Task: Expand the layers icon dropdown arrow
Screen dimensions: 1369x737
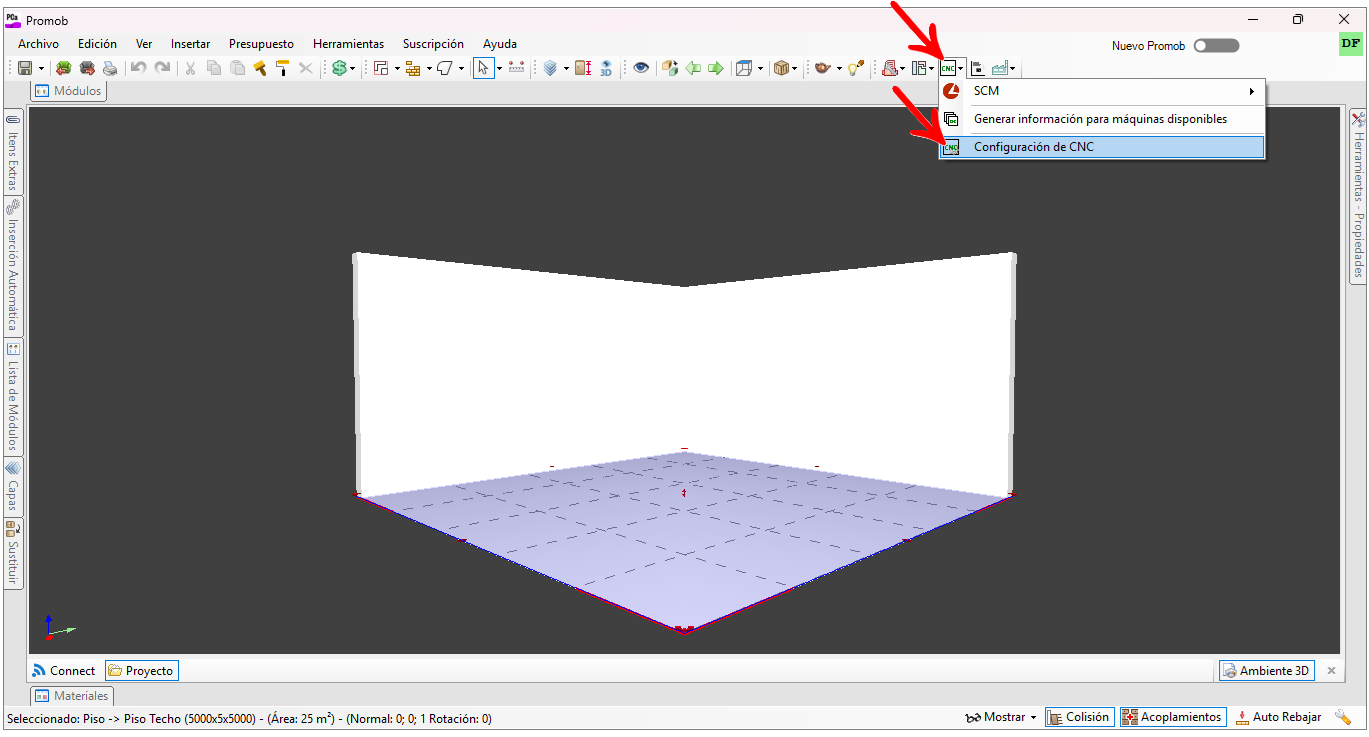Action: point(566,69)
